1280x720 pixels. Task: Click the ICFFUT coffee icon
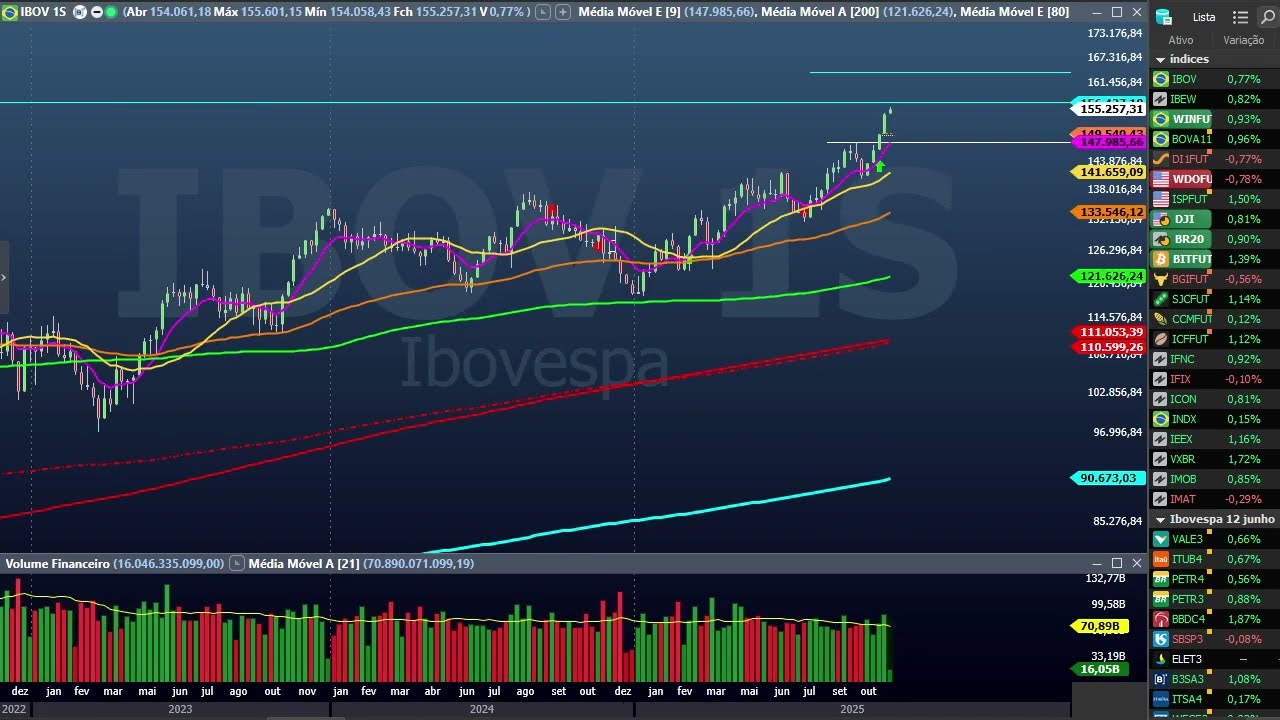pyautogui.click(x=1161, y=339)
